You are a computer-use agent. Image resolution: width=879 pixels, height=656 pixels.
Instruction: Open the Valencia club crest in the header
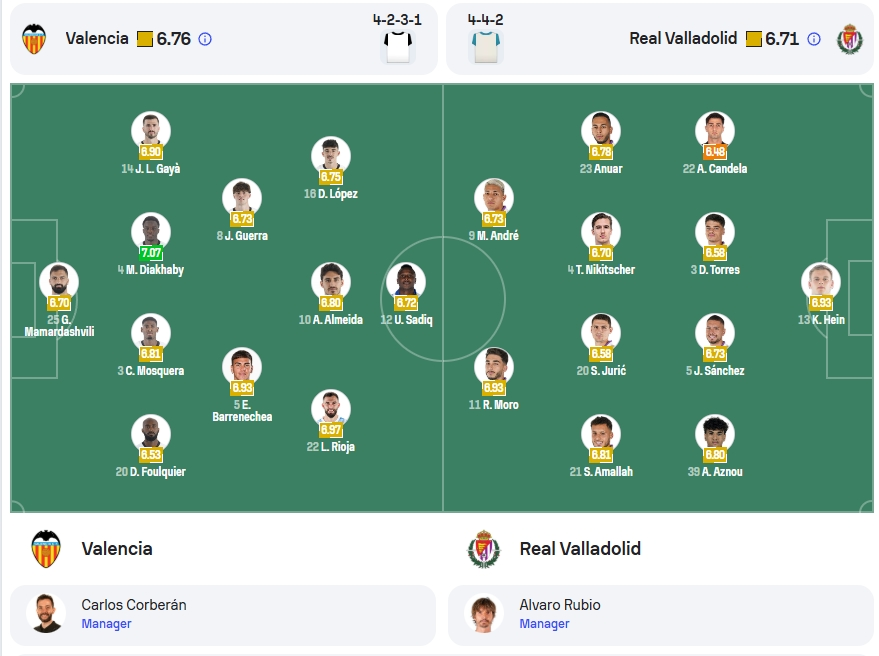click(34, 39)
